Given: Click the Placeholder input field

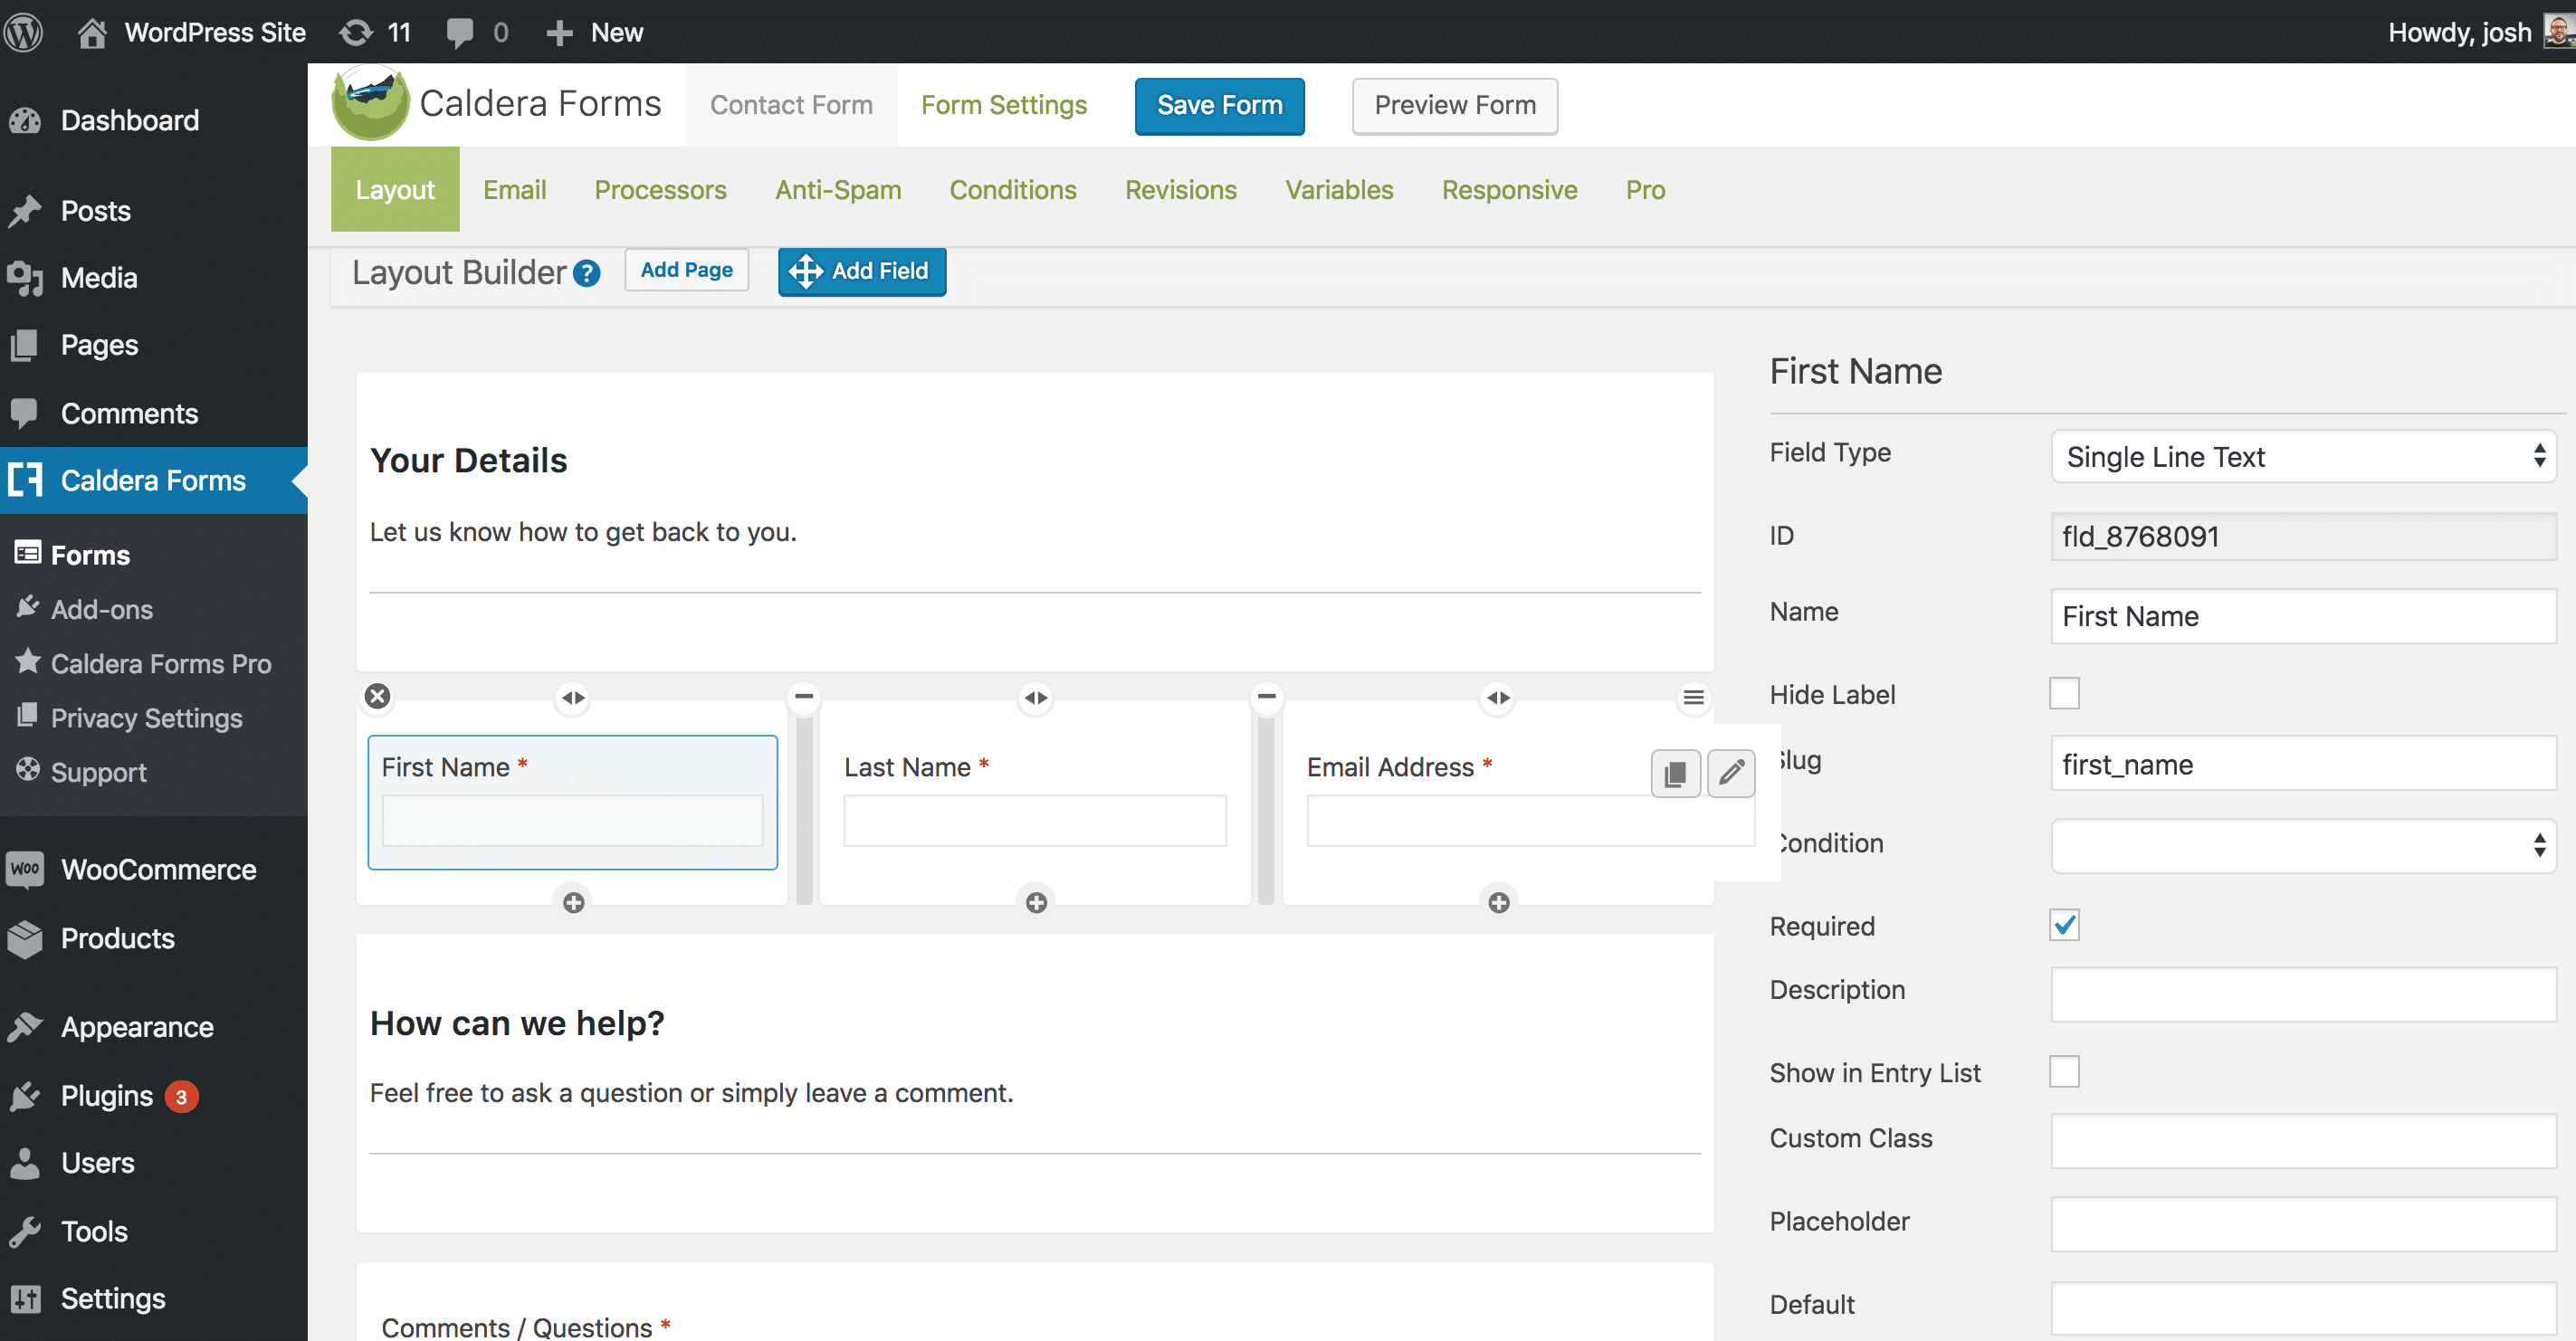Looking at the screenshot, I should pyautogui.click(x=2304, y=1224).
